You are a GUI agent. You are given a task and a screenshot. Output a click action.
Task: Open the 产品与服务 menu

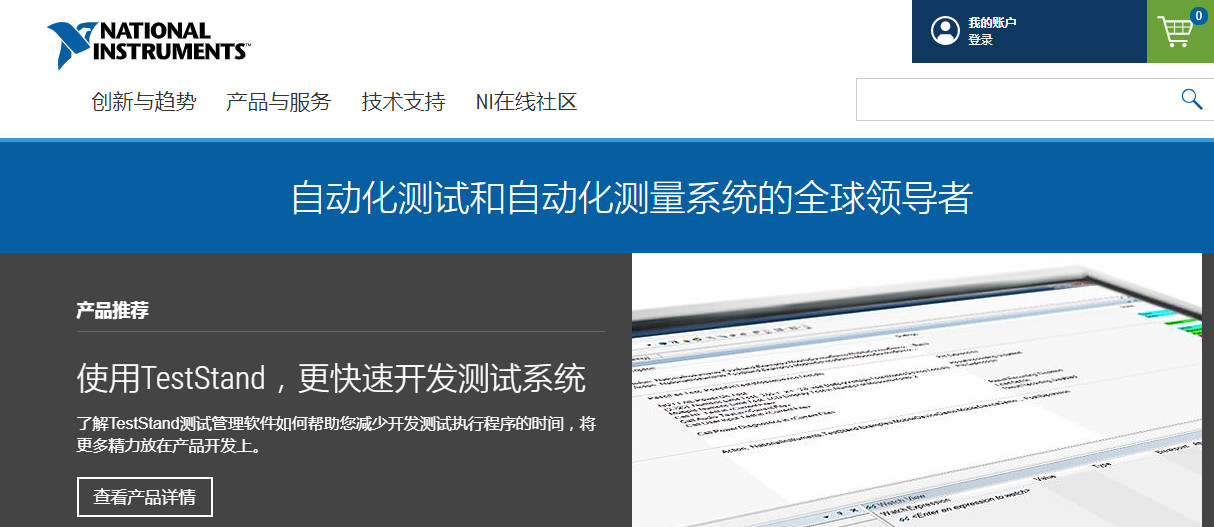[x=278, y=101]
